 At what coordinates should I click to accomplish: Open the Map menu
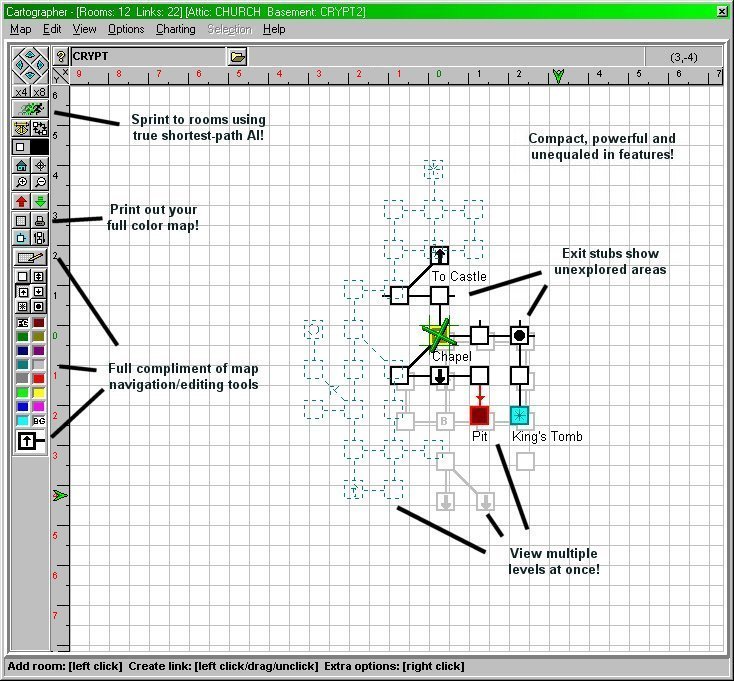click(21, 29)
